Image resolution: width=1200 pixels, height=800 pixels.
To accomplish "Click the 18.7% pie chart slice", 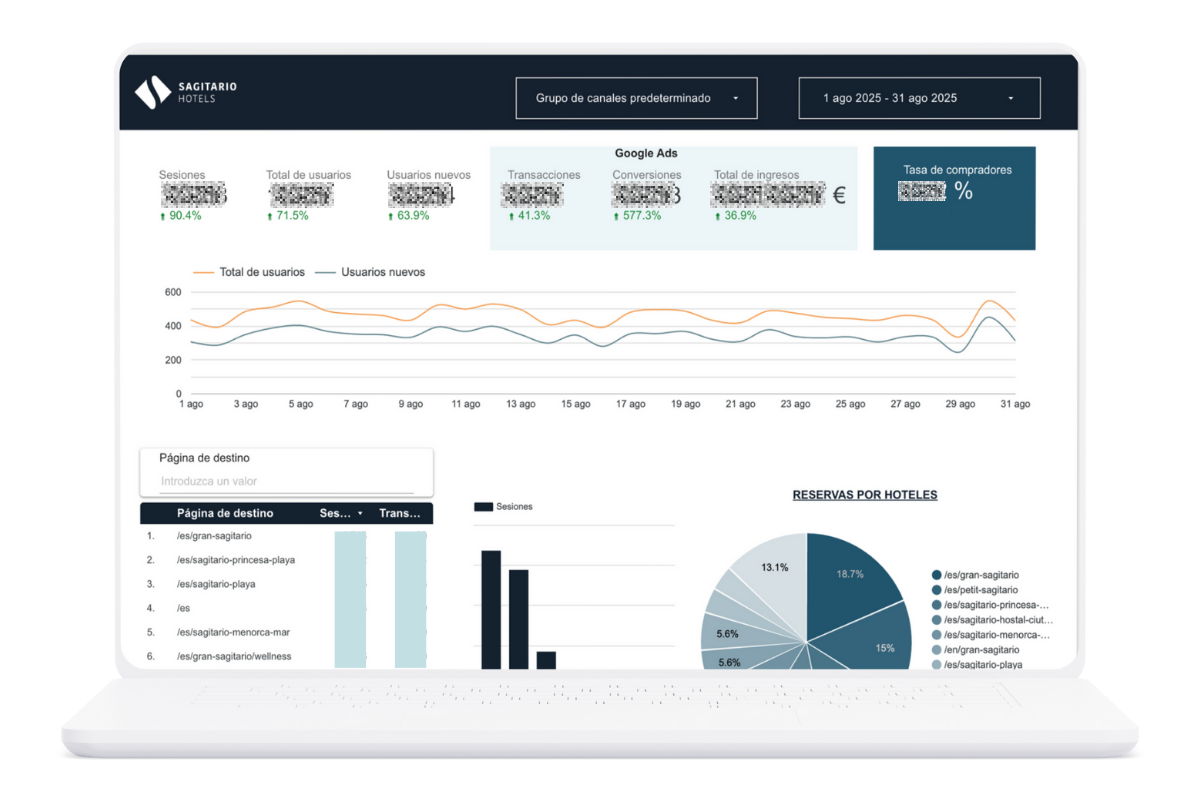I will 849,578.
